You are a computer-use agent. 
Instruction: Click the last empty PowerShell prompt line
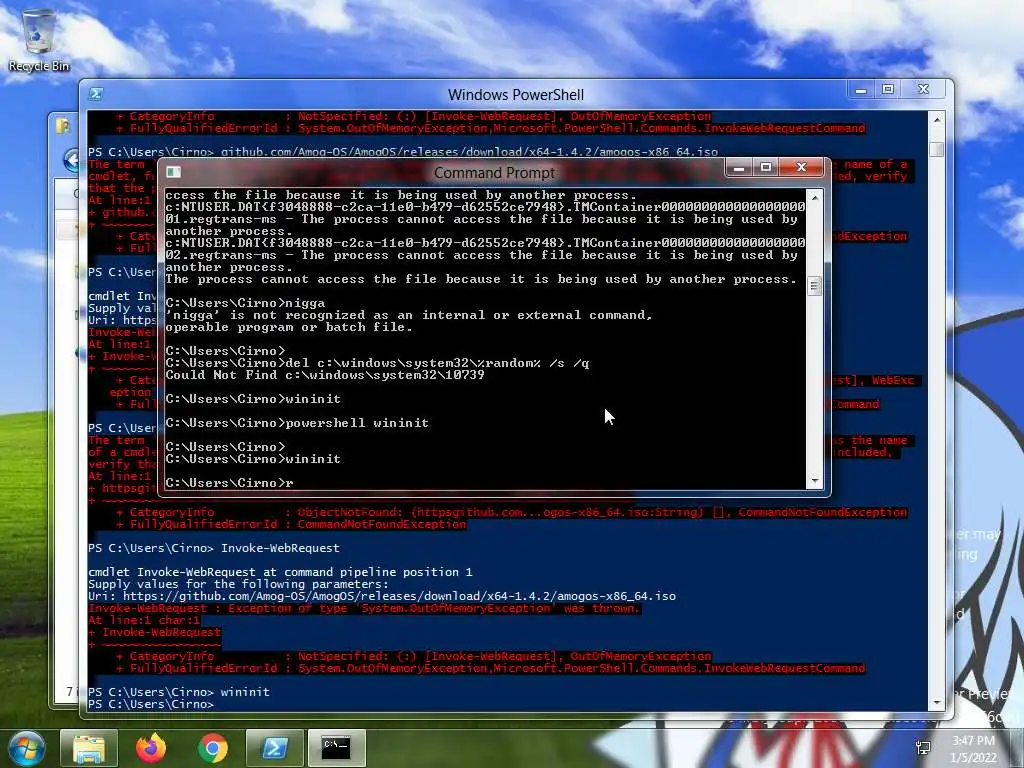pos(151,705)
